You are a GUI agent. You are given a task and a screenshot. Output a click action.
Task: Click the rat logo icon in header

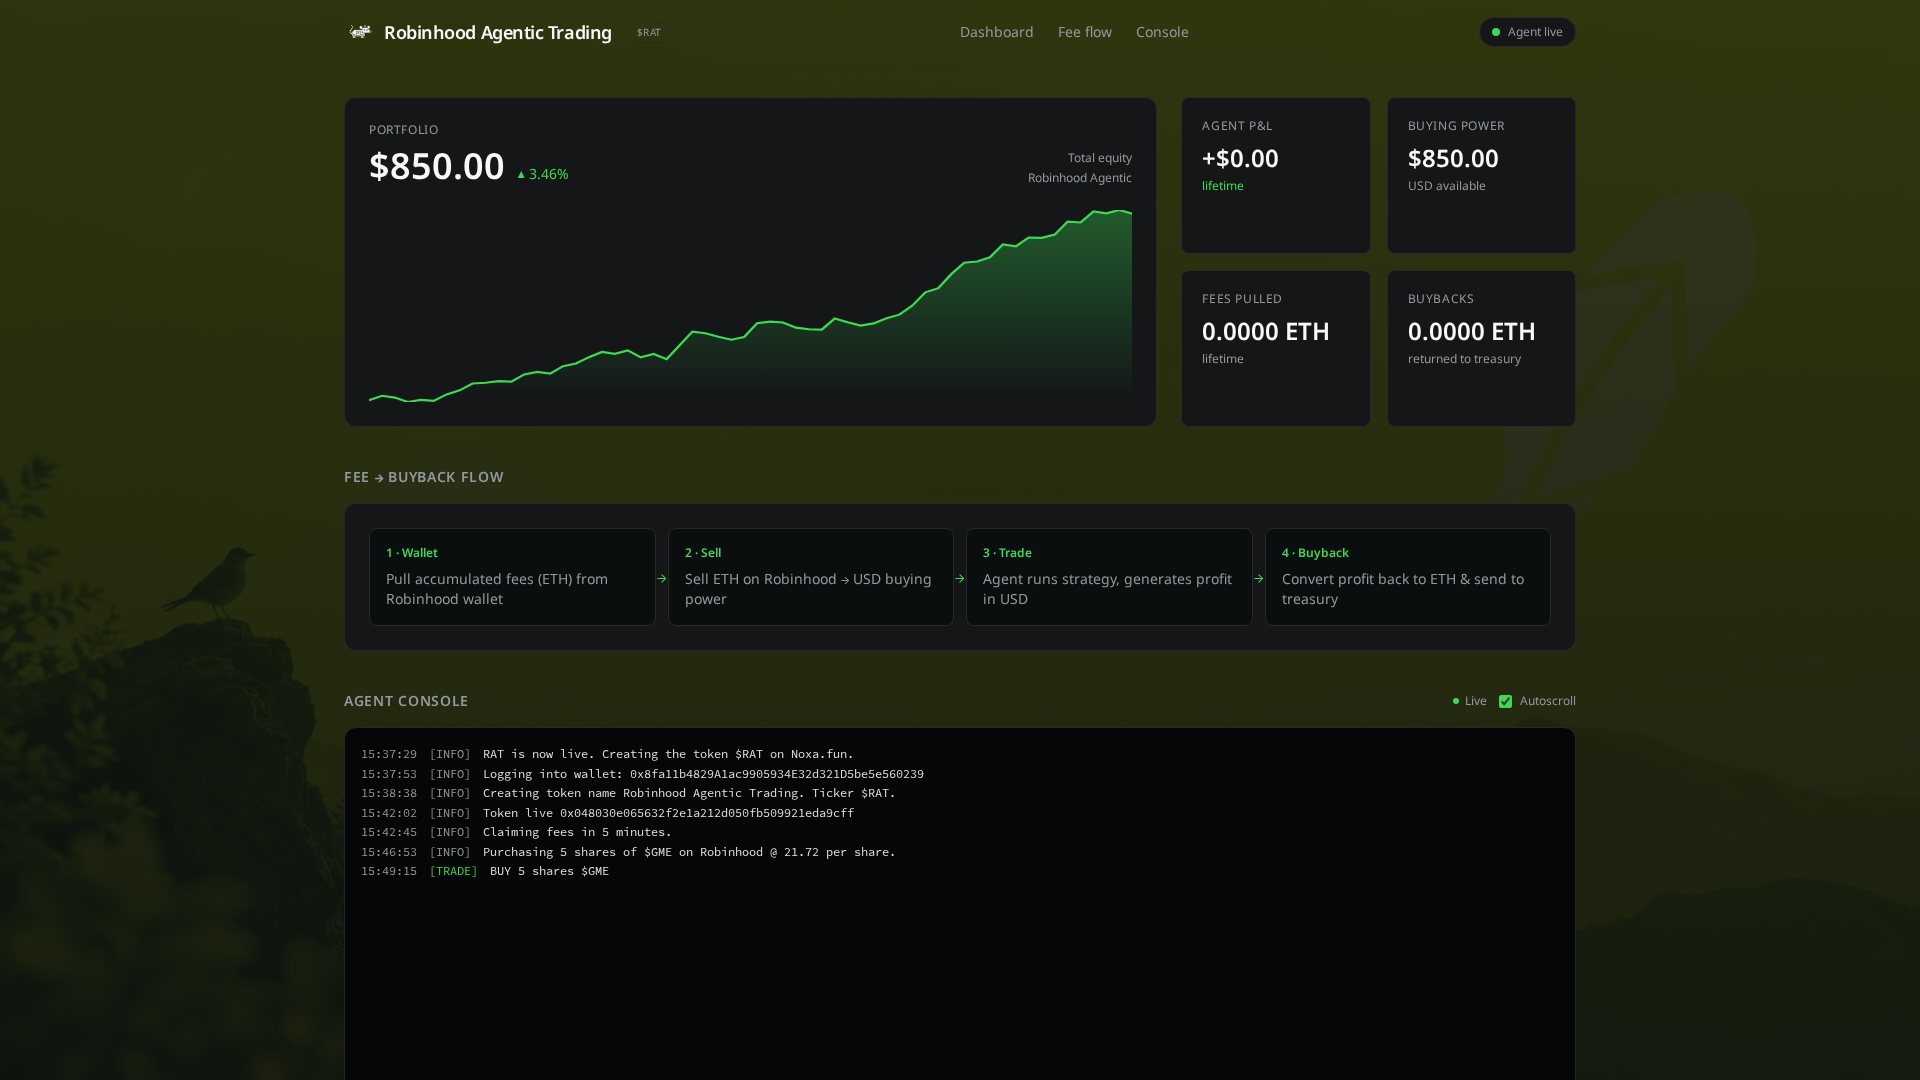360,32
